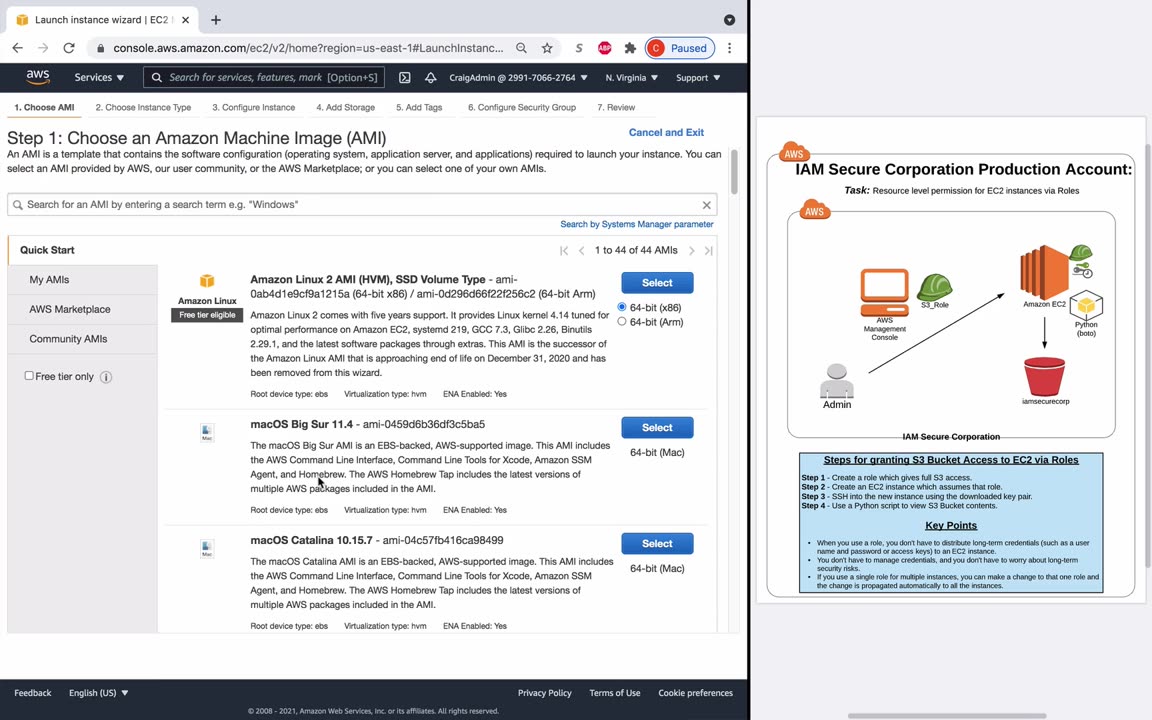Image resolution: width=1152 pixels, height=720 pixels.
Task: Open the notifications bell icon
Action: (x=431, y=77)
